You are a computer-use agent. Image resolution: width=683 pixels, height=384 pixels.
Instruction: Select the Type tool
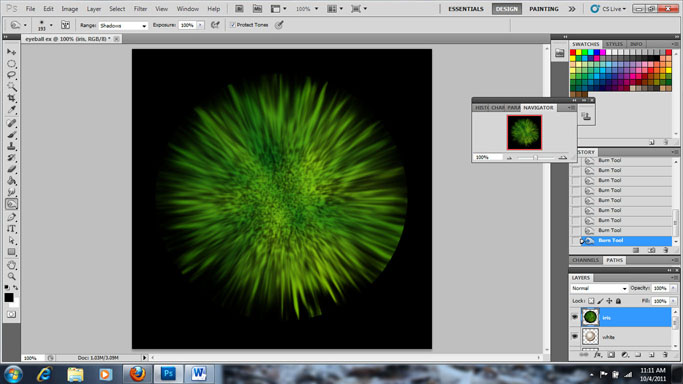coord(11,229)
